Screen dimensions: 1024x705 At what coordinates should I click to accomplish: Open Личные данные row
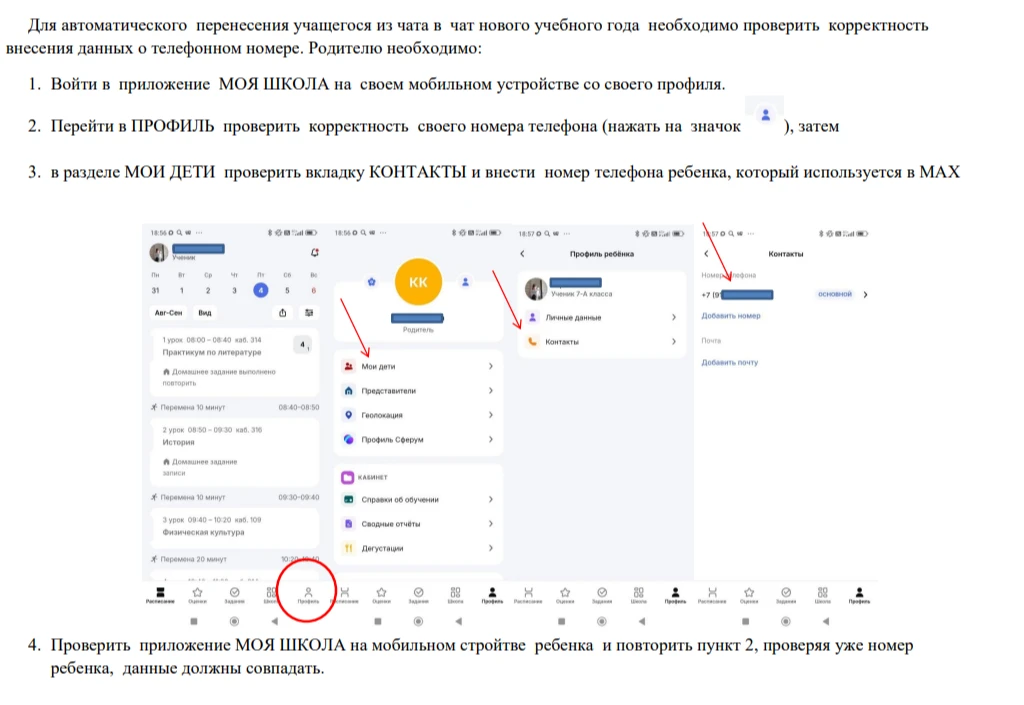(x=602, y=317)
